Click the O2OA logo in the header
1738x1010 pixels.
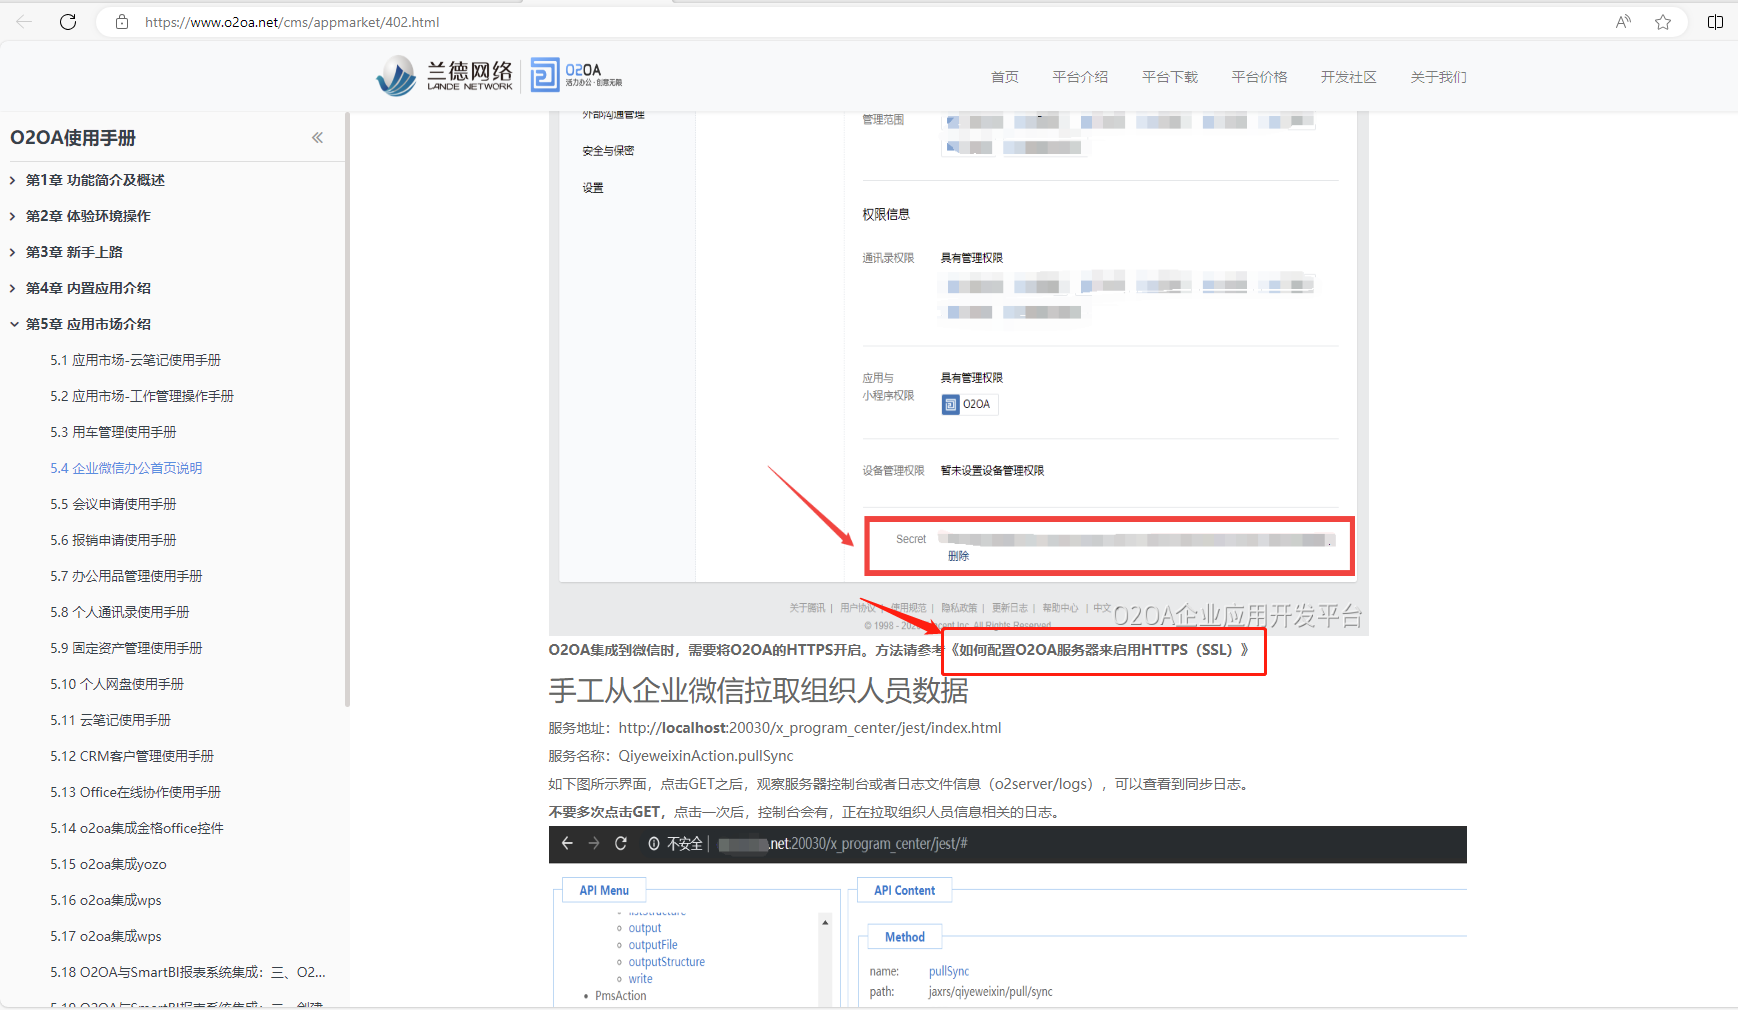tap(576, 75)
